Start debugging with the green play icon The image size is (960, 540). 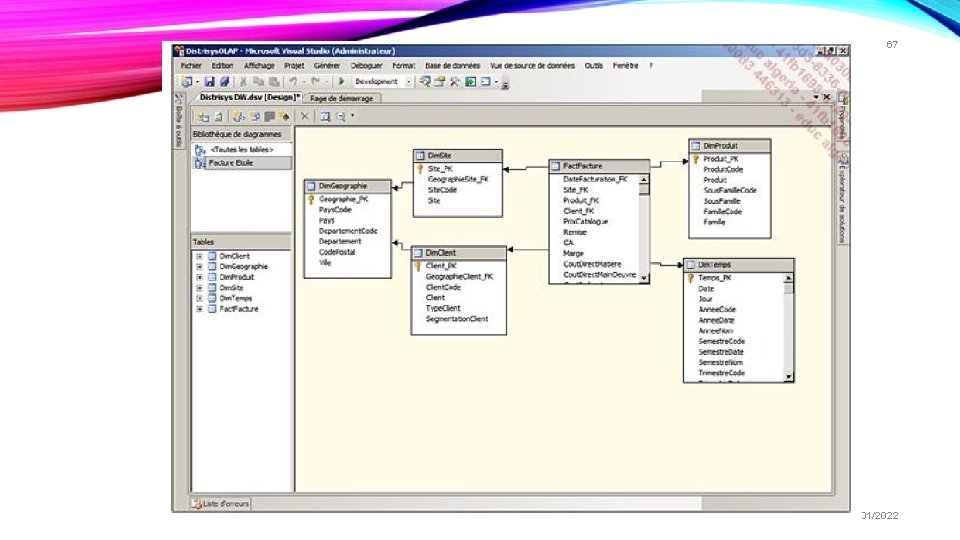342,81
